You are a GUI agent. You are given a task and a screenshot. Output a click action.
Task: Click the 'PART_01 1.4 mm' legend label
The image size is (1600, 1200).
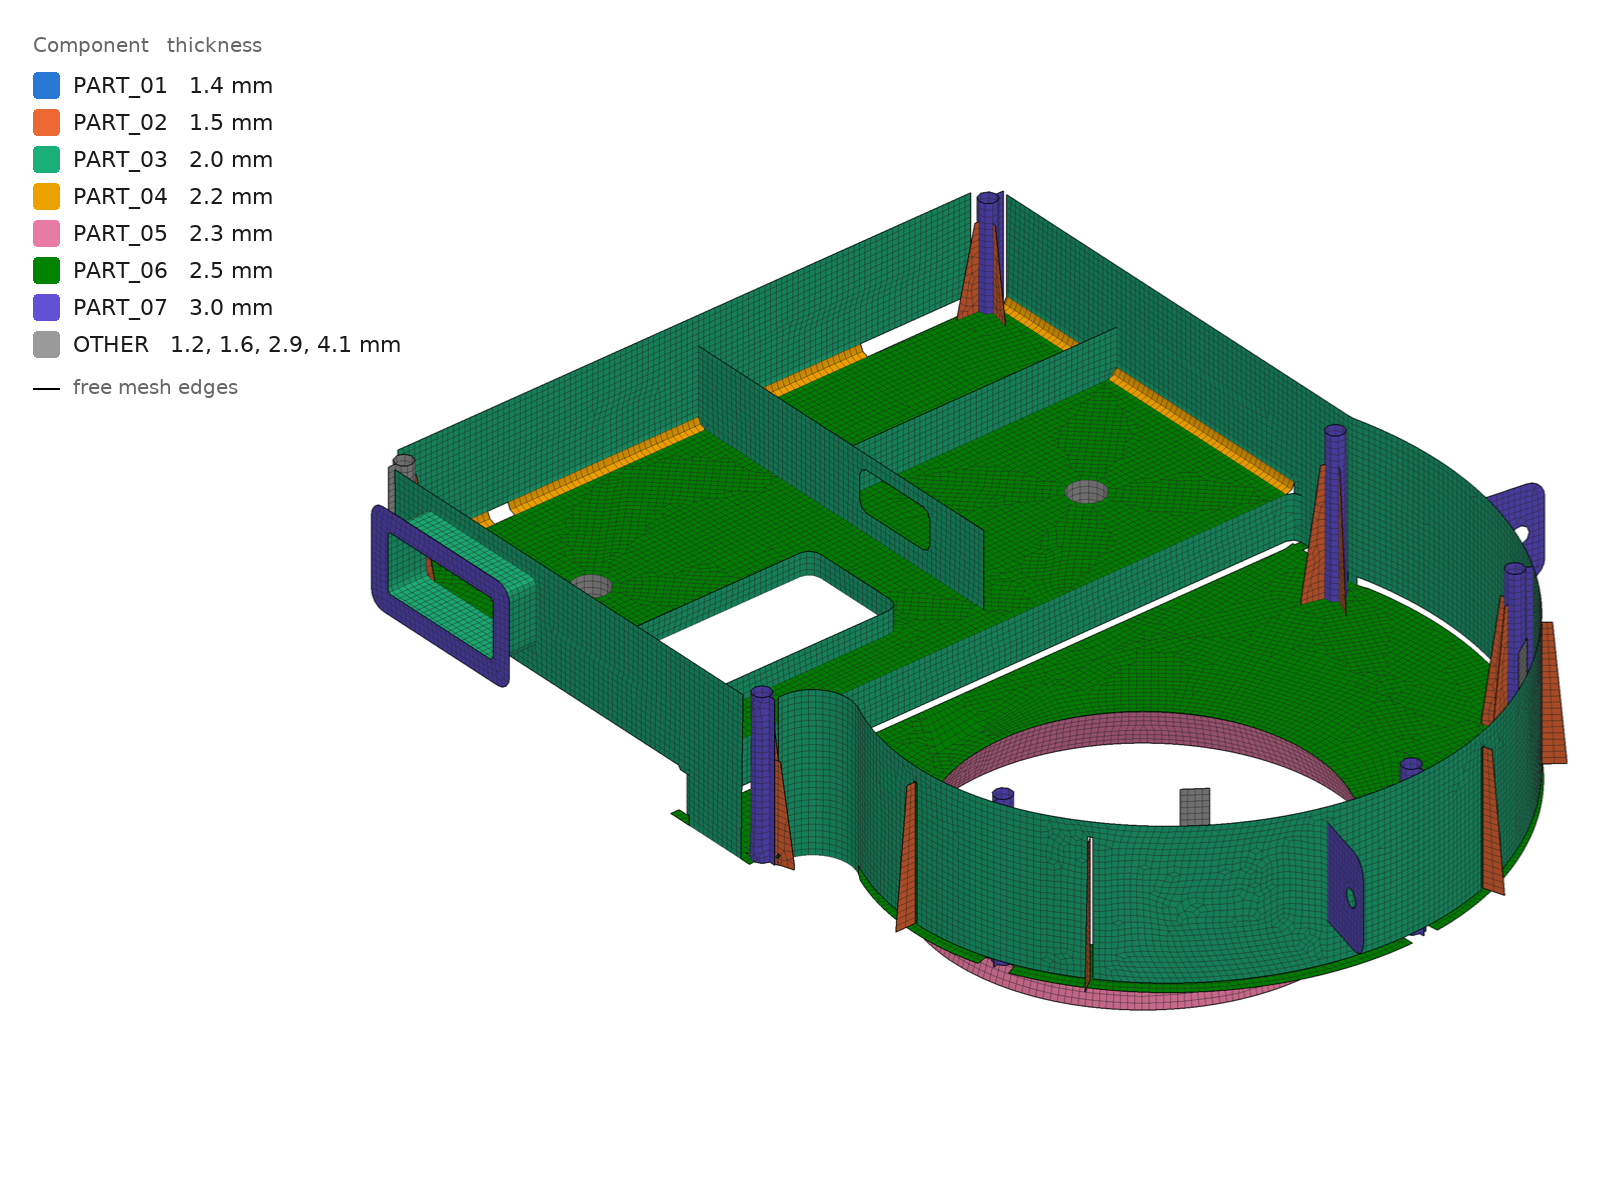pyautogui.click(x=173, y=86)
